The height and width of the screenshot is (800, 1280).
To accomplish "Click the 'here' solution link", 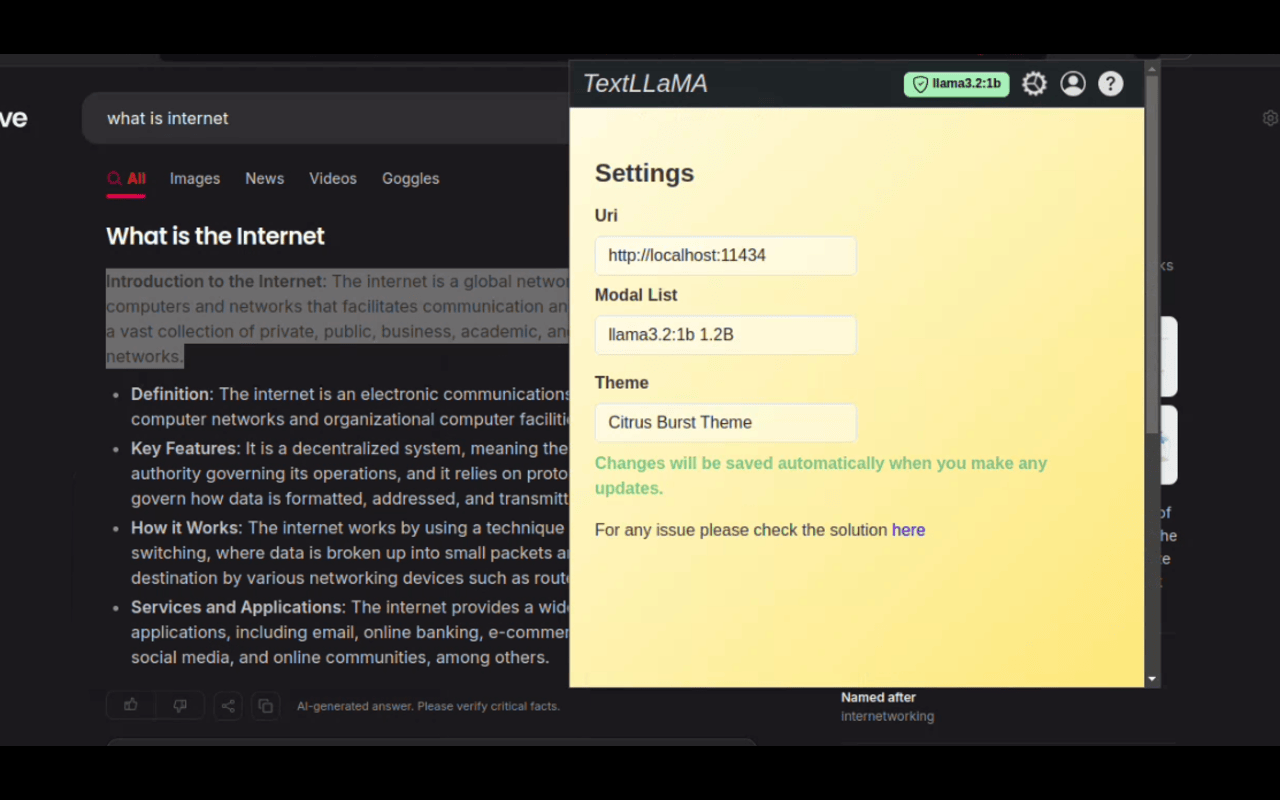I will click(x=908, y=530).
